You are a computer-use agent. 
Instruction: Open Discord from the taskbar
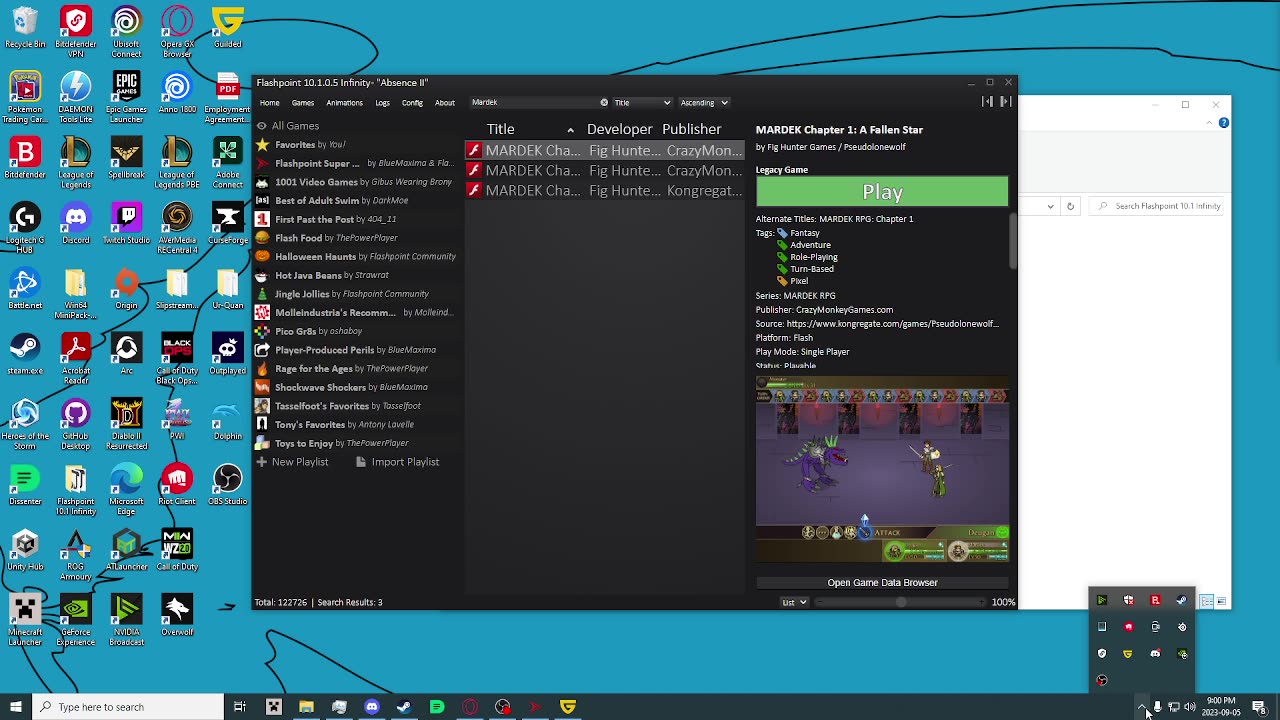click(371, 707)
